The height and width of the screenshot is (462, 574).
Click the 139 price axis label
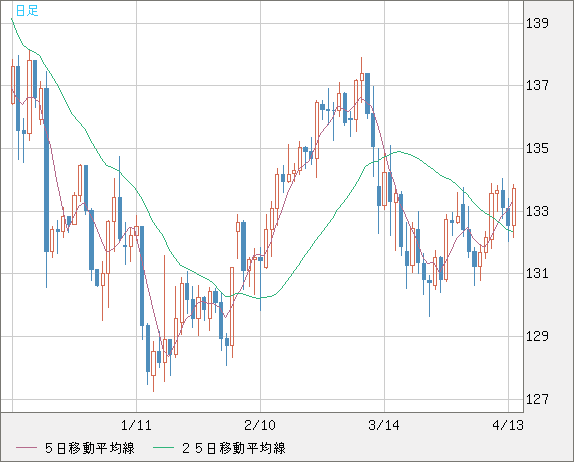tap(537, 23)
